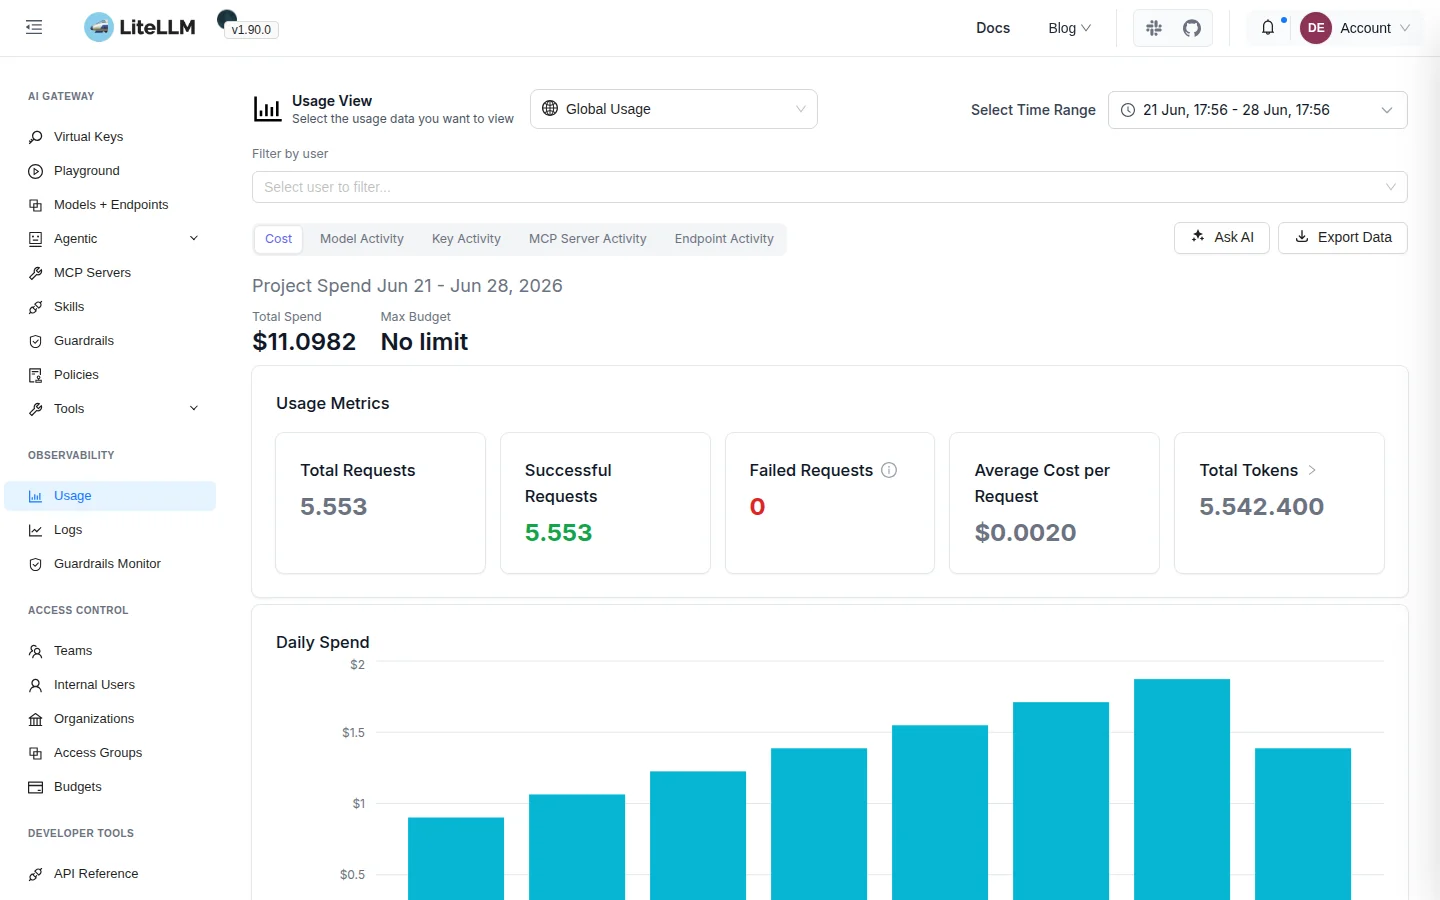Switch to the Model Activity tab
The image size is (1440, 900).
[x=362, y=239]
